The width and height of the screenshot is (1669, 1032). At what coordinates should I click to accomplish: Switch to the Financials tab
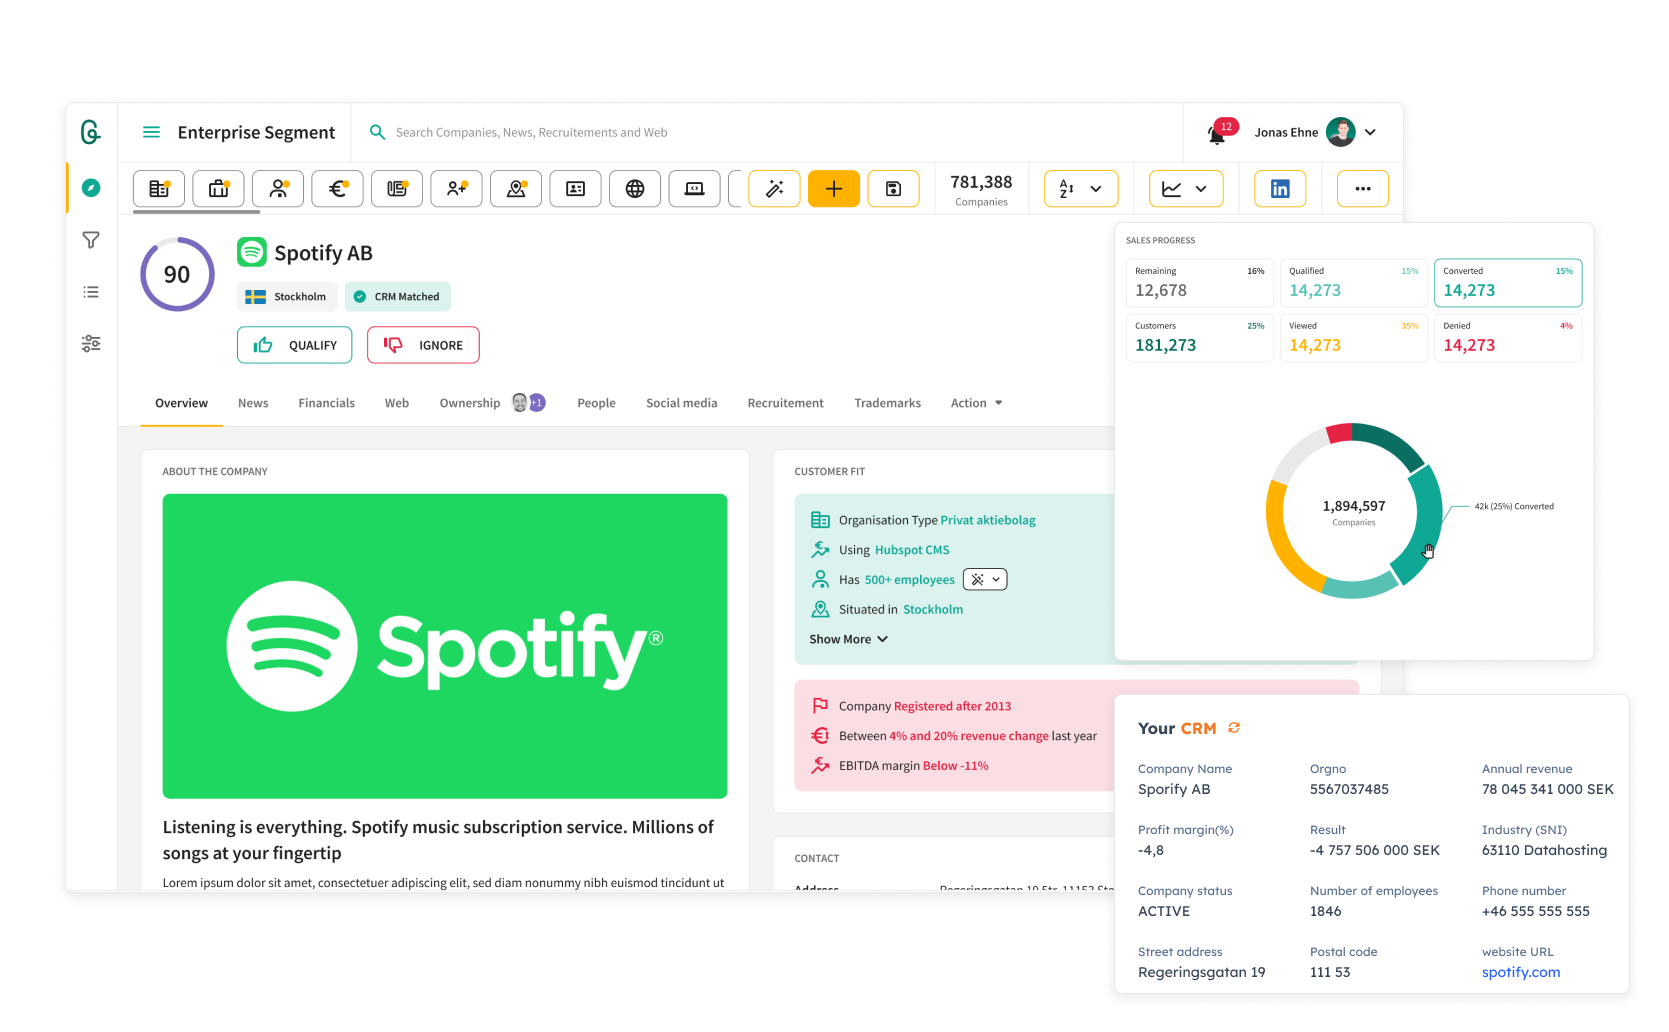pos(326,403)
